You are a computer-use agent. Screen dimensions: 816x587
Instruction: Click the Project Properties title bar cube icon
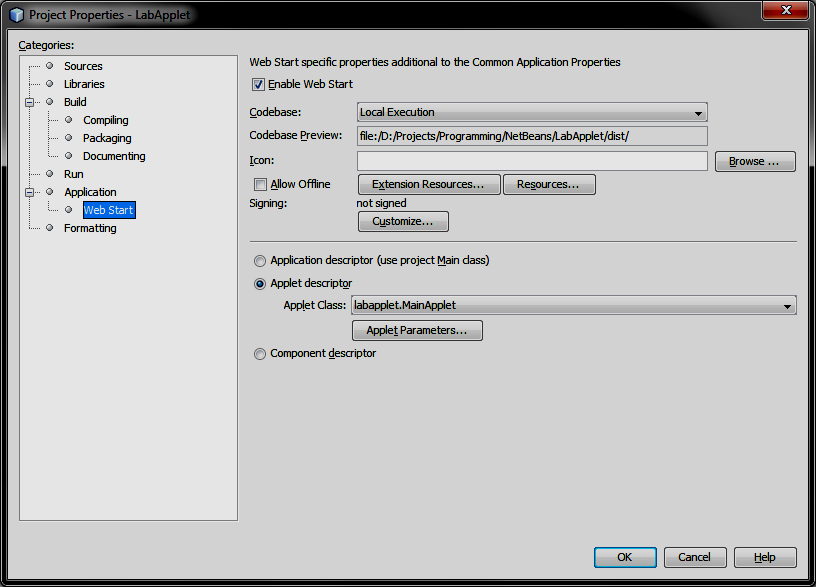[17, 15]
